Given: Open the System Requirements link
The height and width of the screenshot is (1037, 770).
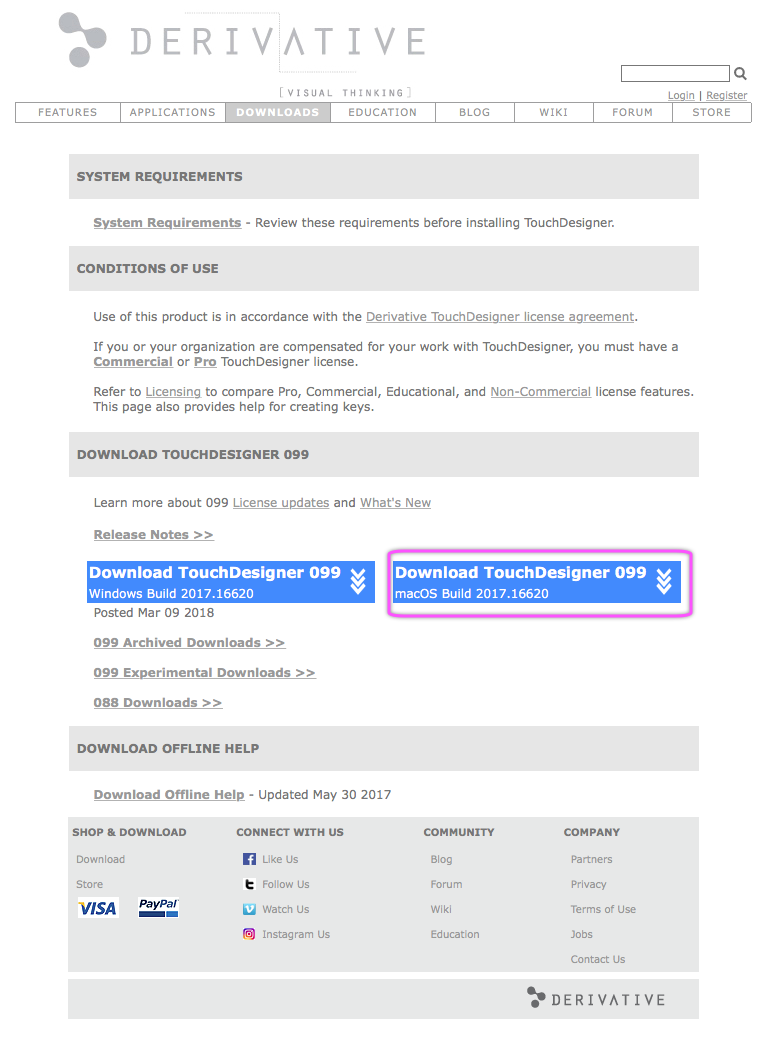Looking at the screenshot, I should [x=167, y=223].
